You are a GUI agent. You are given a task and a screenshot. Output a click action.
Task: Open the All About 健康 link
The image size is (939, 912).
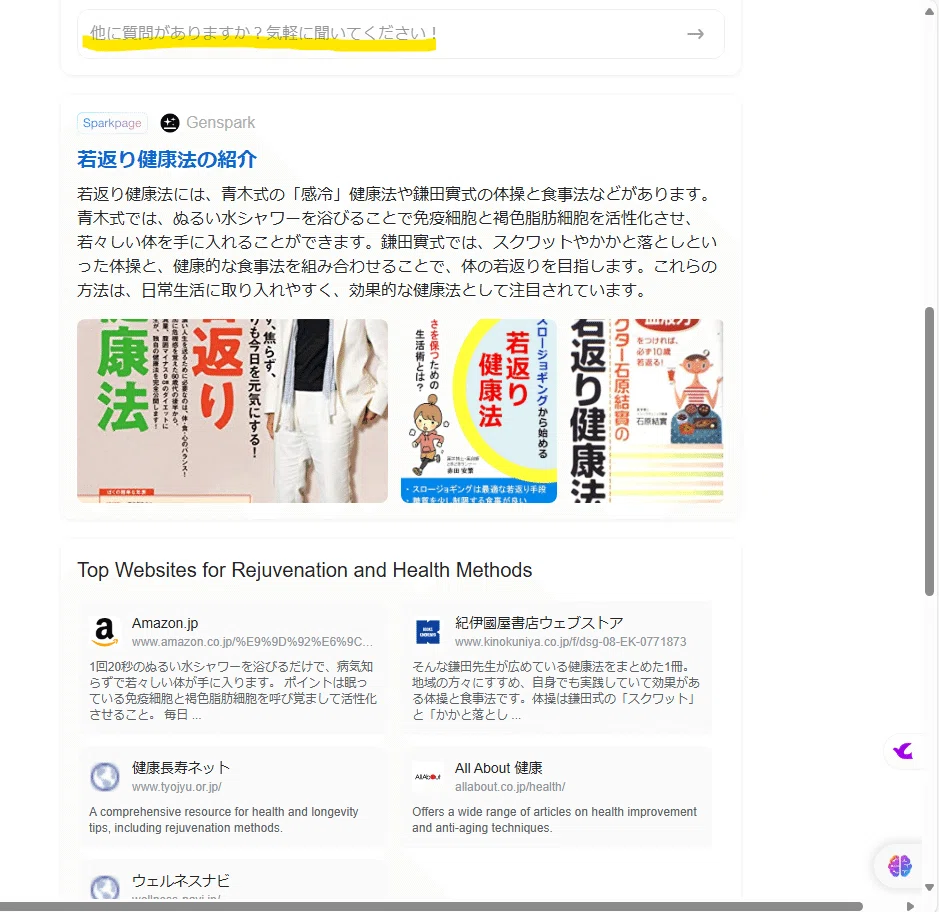499,768
